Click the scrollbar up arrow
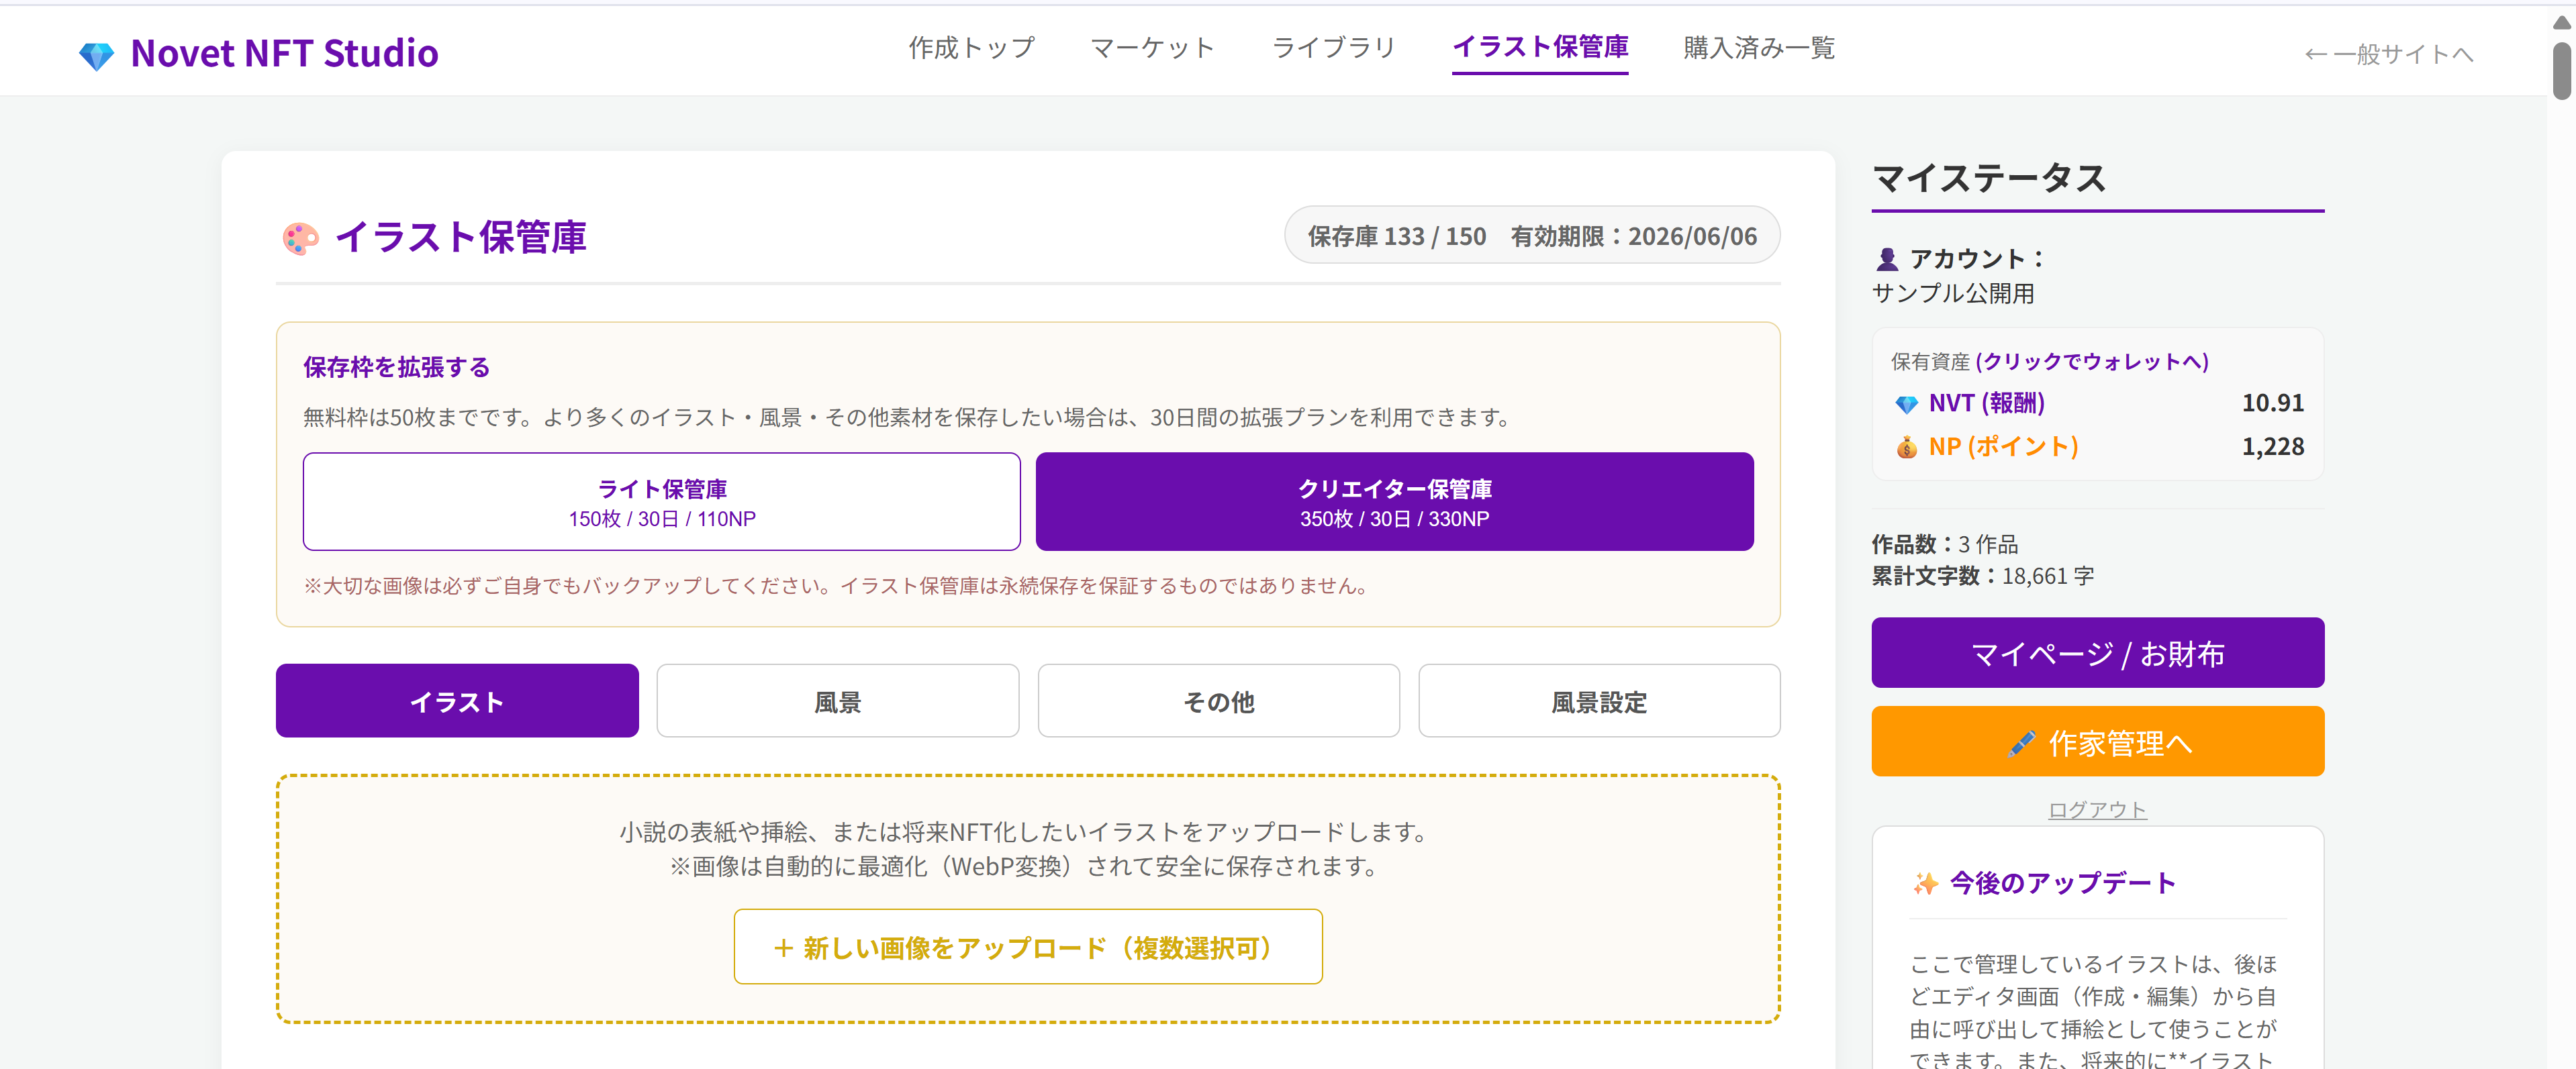 click(2561, 22)
